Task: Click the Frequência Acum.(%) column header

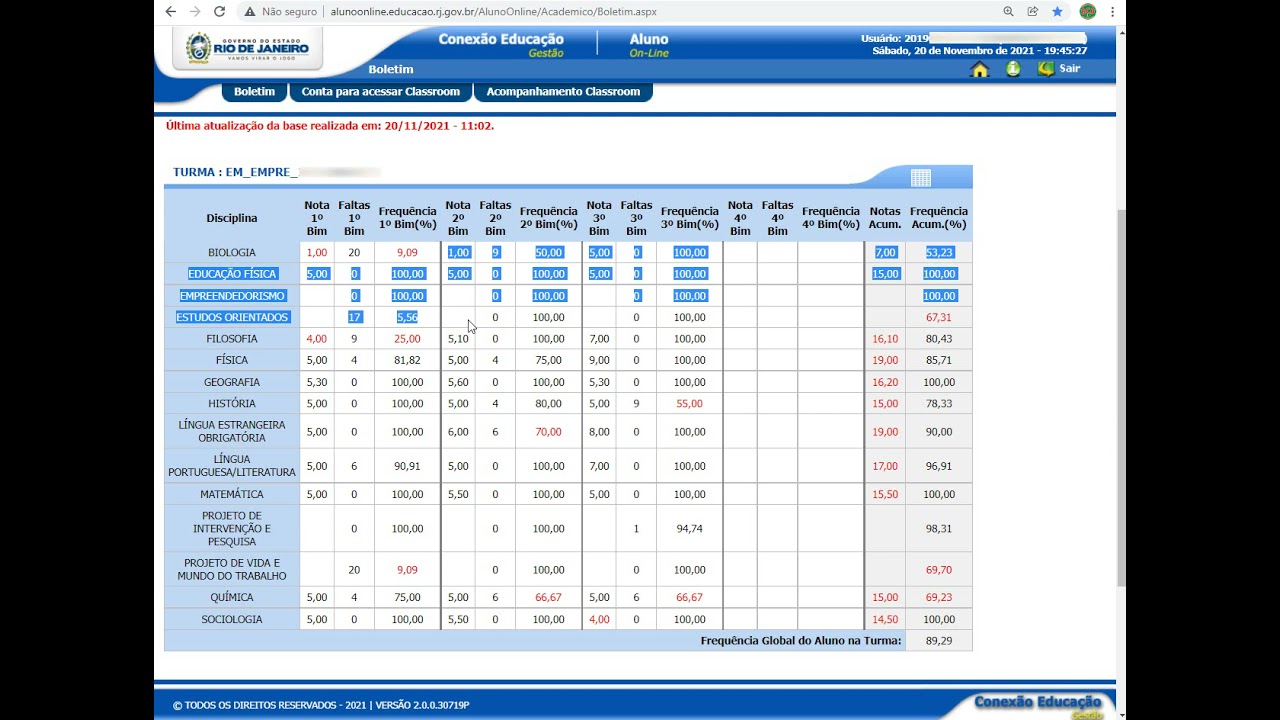Action: click(x=939, y=218)
